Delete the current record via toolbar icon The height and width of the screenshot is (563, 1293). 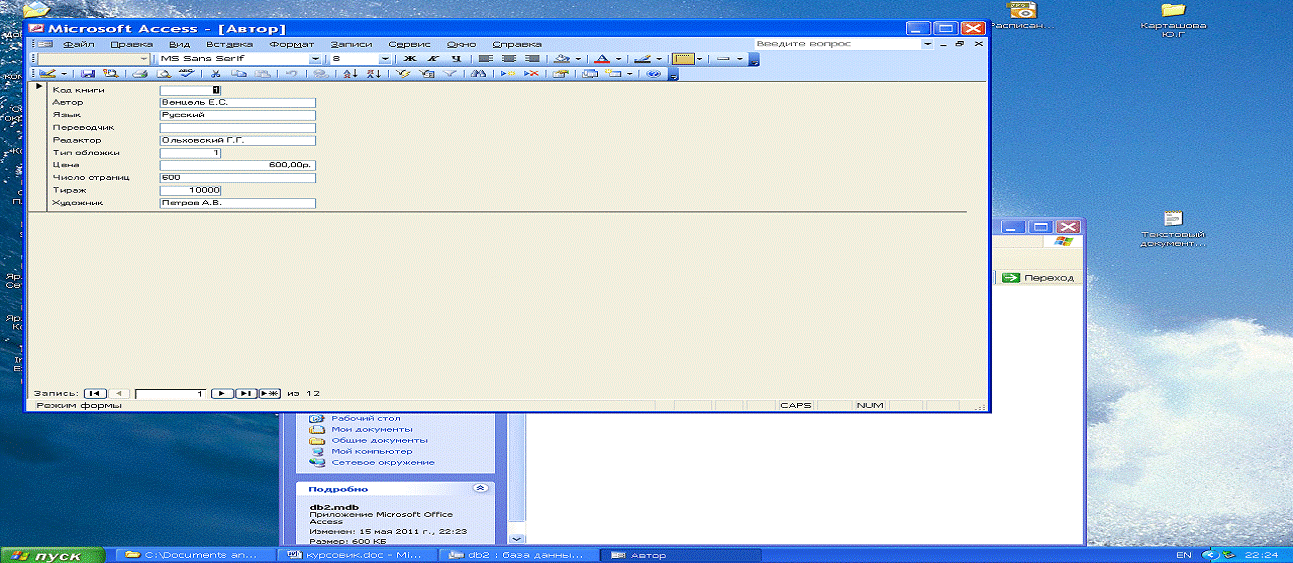pyautogui.click(x=532, y=74)
